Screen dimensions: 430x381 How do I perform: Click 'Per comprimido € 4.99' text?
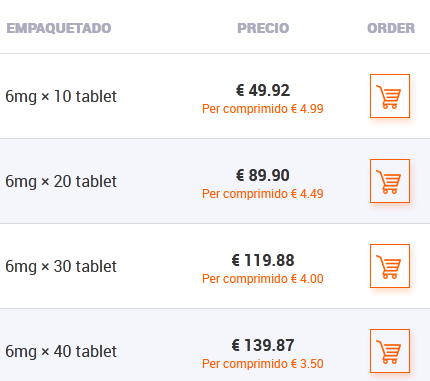(x=263, y=109)
